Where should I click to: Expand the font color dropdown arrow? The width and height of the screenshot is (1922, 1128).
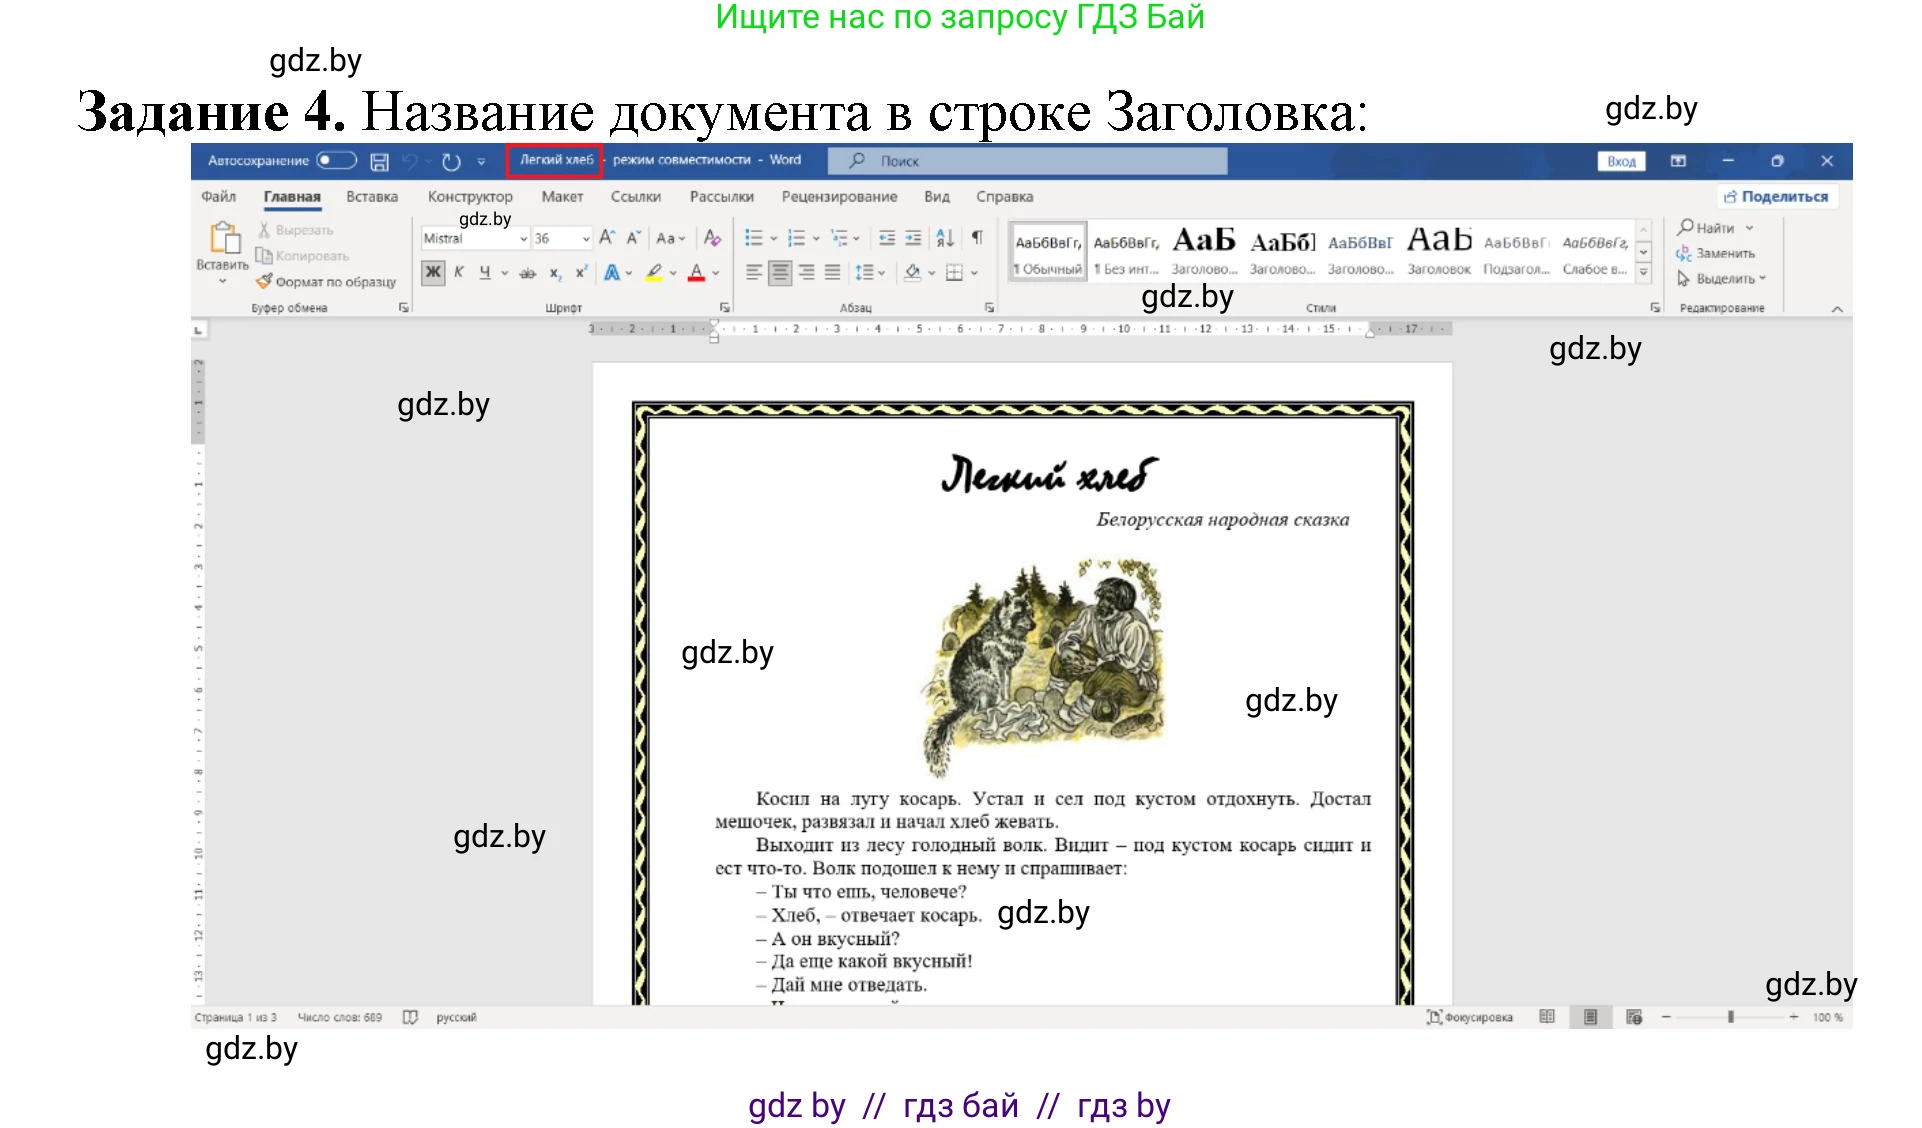pyautogui.click(x=716, y=272)
